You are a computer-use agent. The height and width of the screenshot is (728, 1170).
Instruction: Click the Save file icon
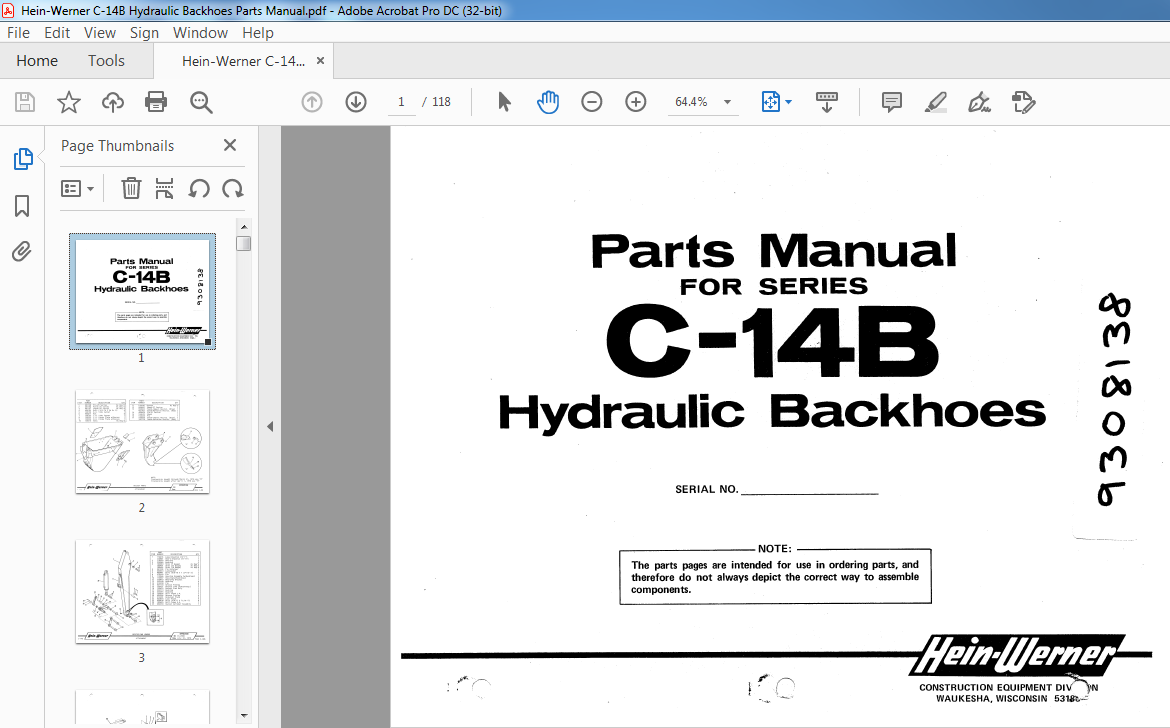click(x=25, y=102)
